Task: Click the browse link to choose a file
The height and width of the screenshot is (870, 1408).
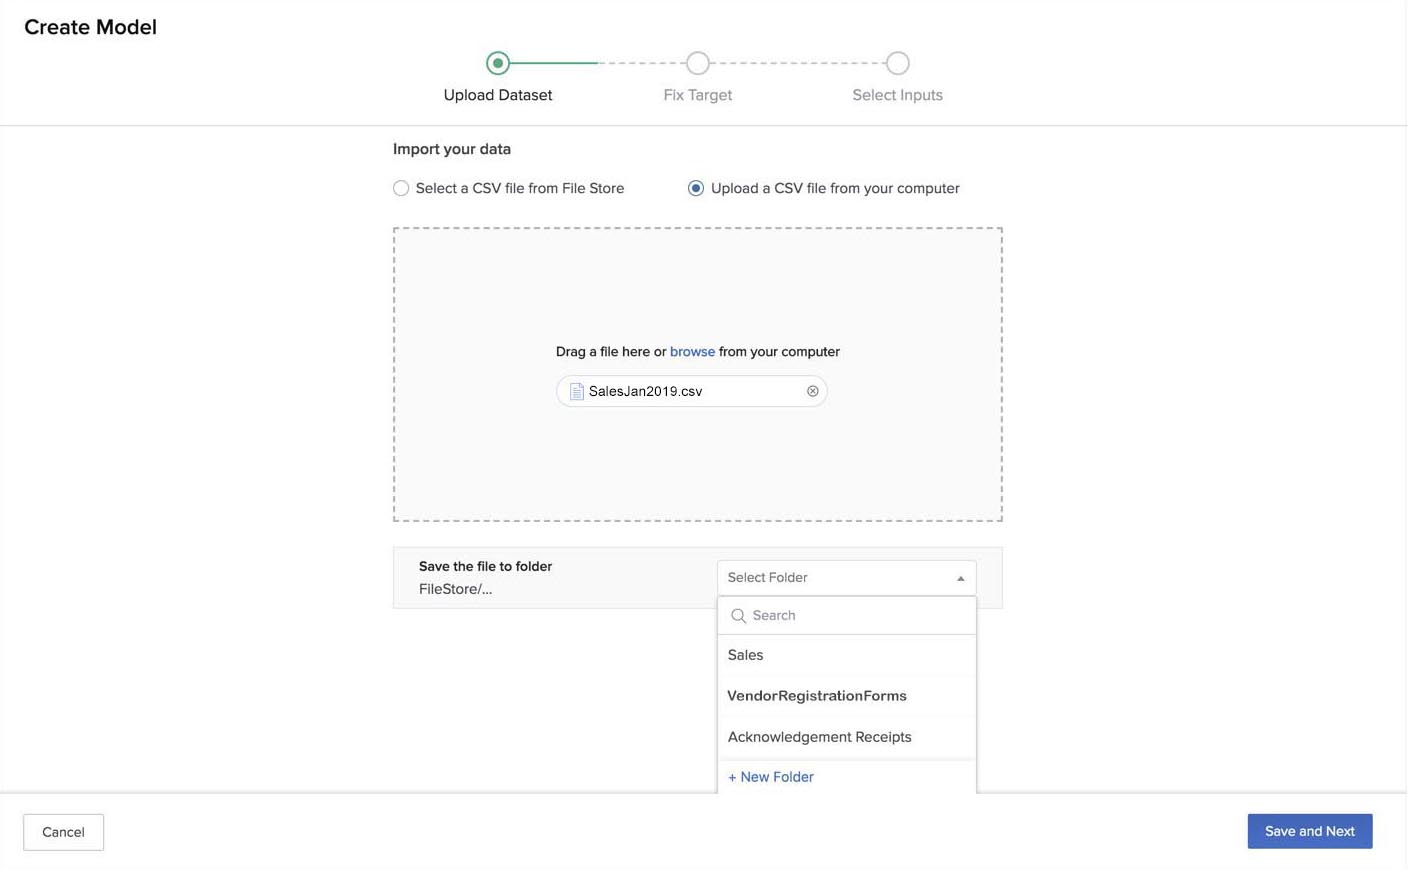Action: point(692,352)
